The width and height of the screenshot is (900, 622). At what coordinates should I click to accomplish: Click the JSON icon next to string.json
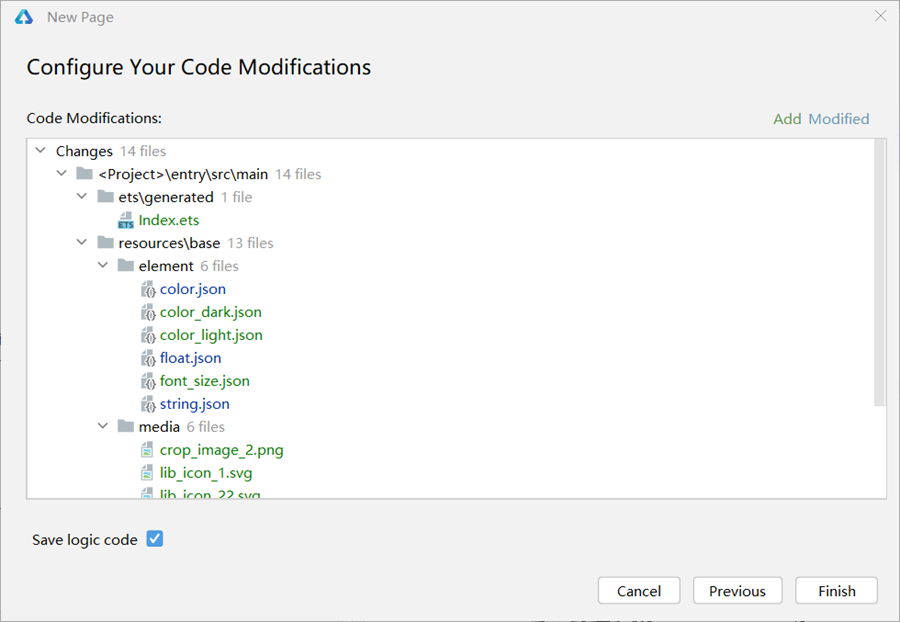click(x=148, y=404)
